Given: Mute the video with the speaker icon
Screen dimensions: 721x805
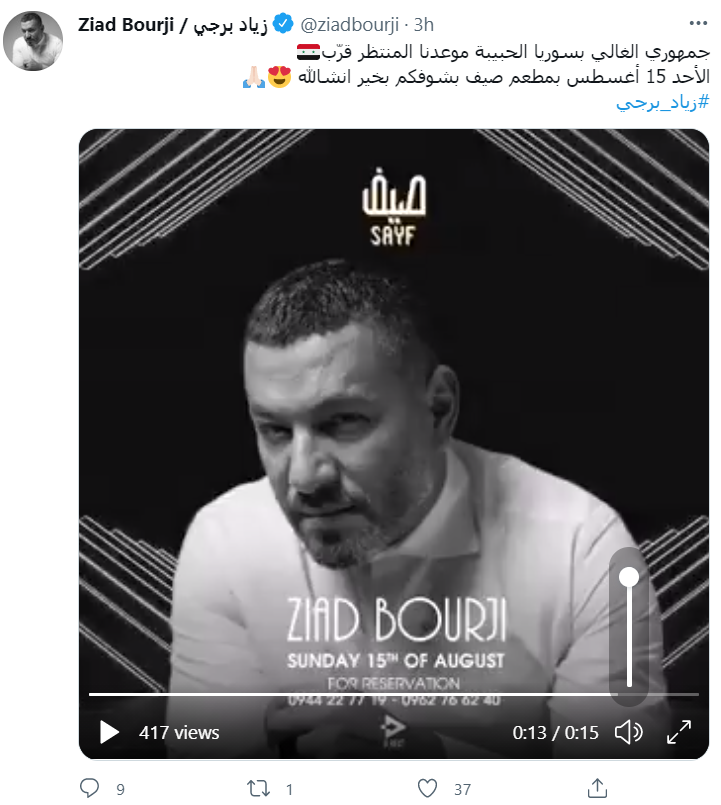Looking at the screenshot, I should coord(629,732).
